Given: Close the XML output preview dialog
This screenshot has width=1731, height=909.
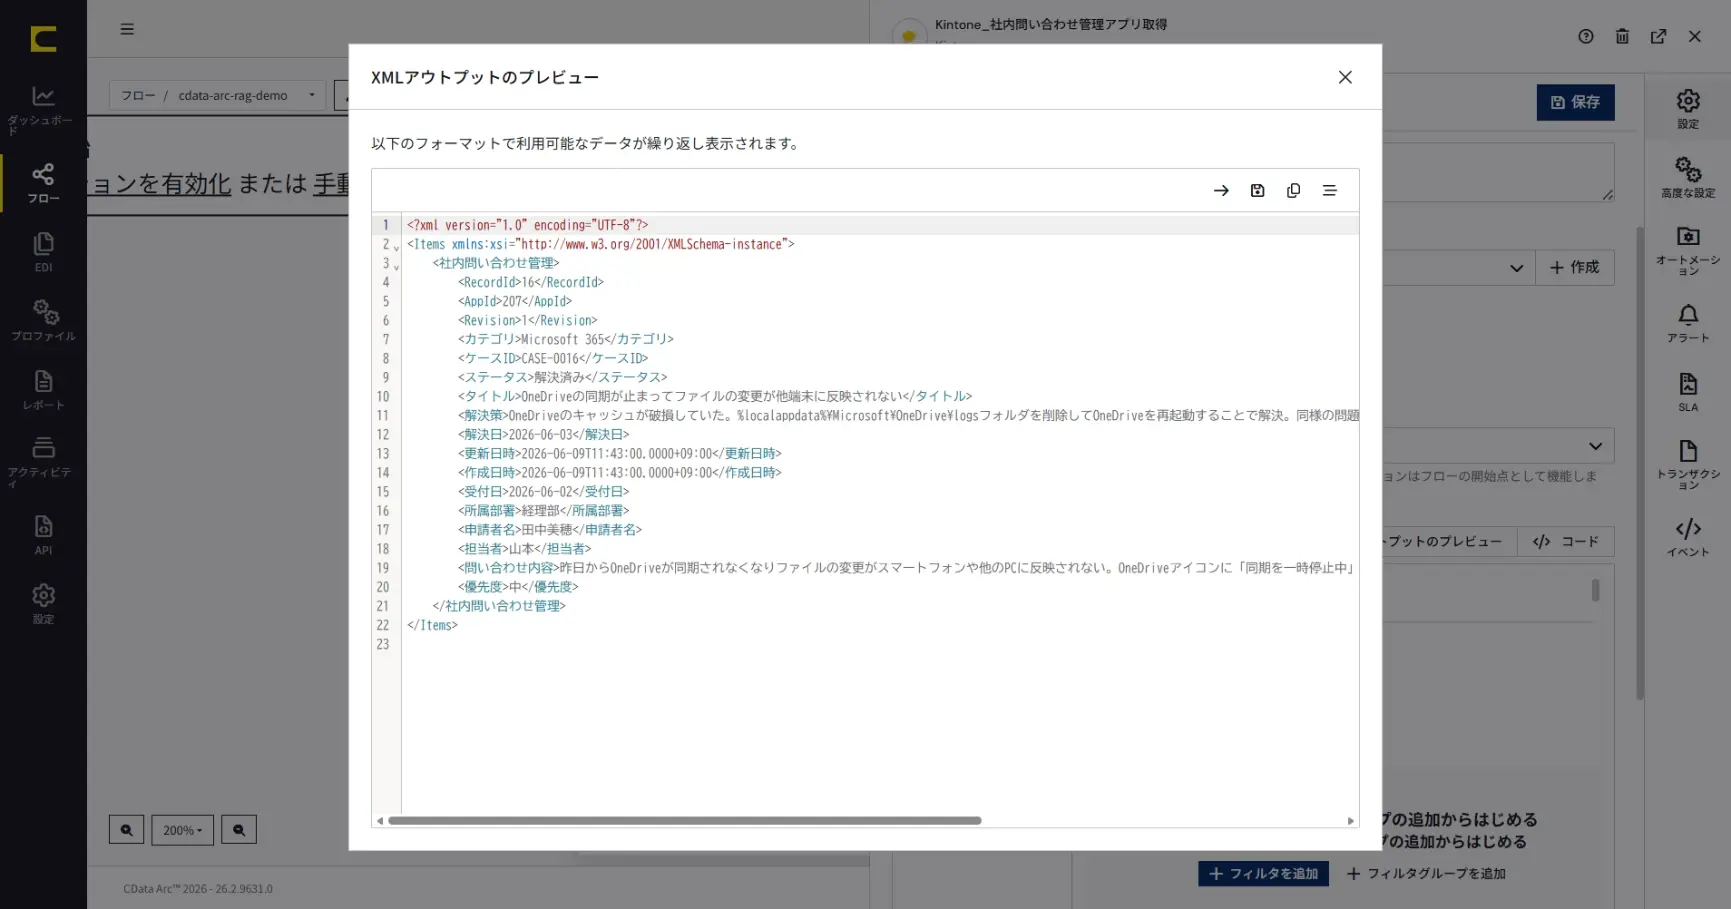Looking at the screenshot, I should (x=1345, y=77).
